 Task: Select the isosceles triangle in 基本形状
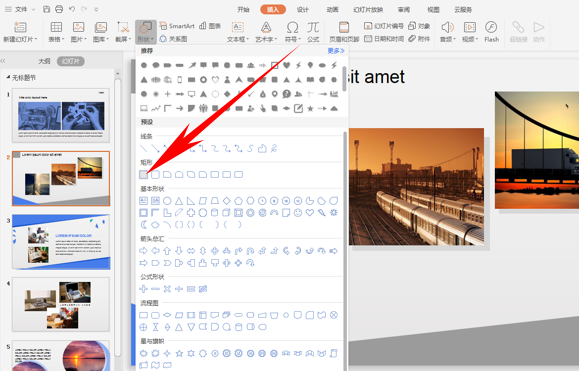tap(179, 201)
